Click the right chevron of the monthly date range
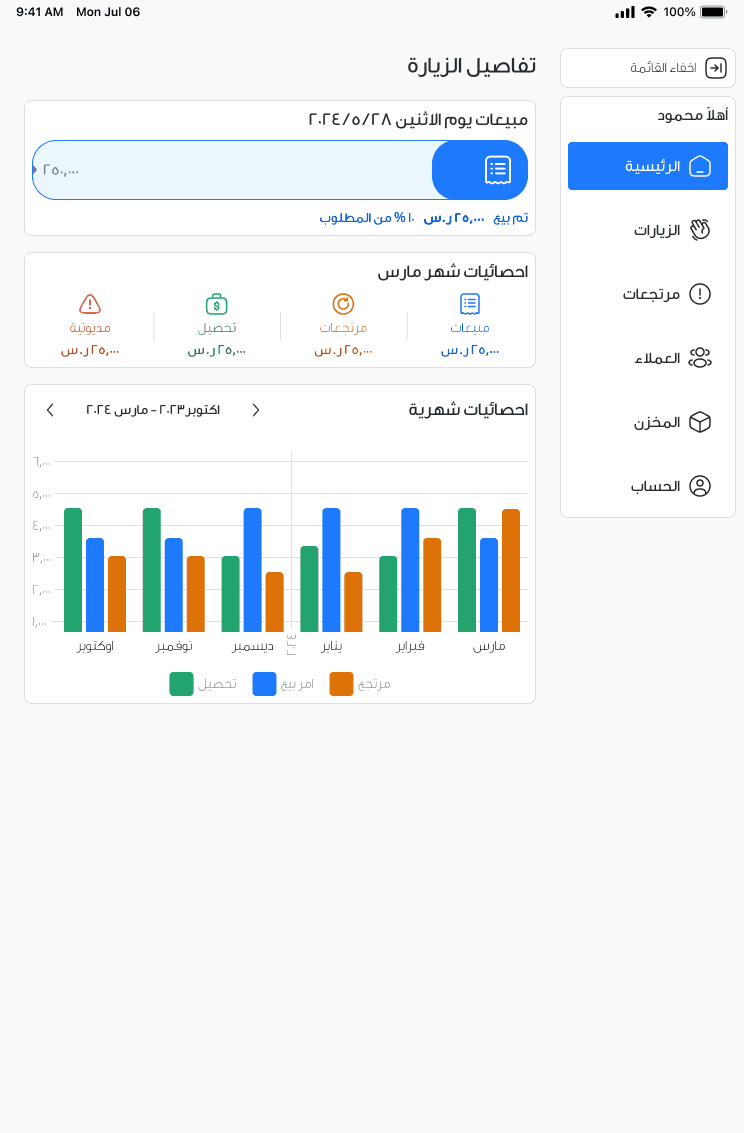 point(256,410)
